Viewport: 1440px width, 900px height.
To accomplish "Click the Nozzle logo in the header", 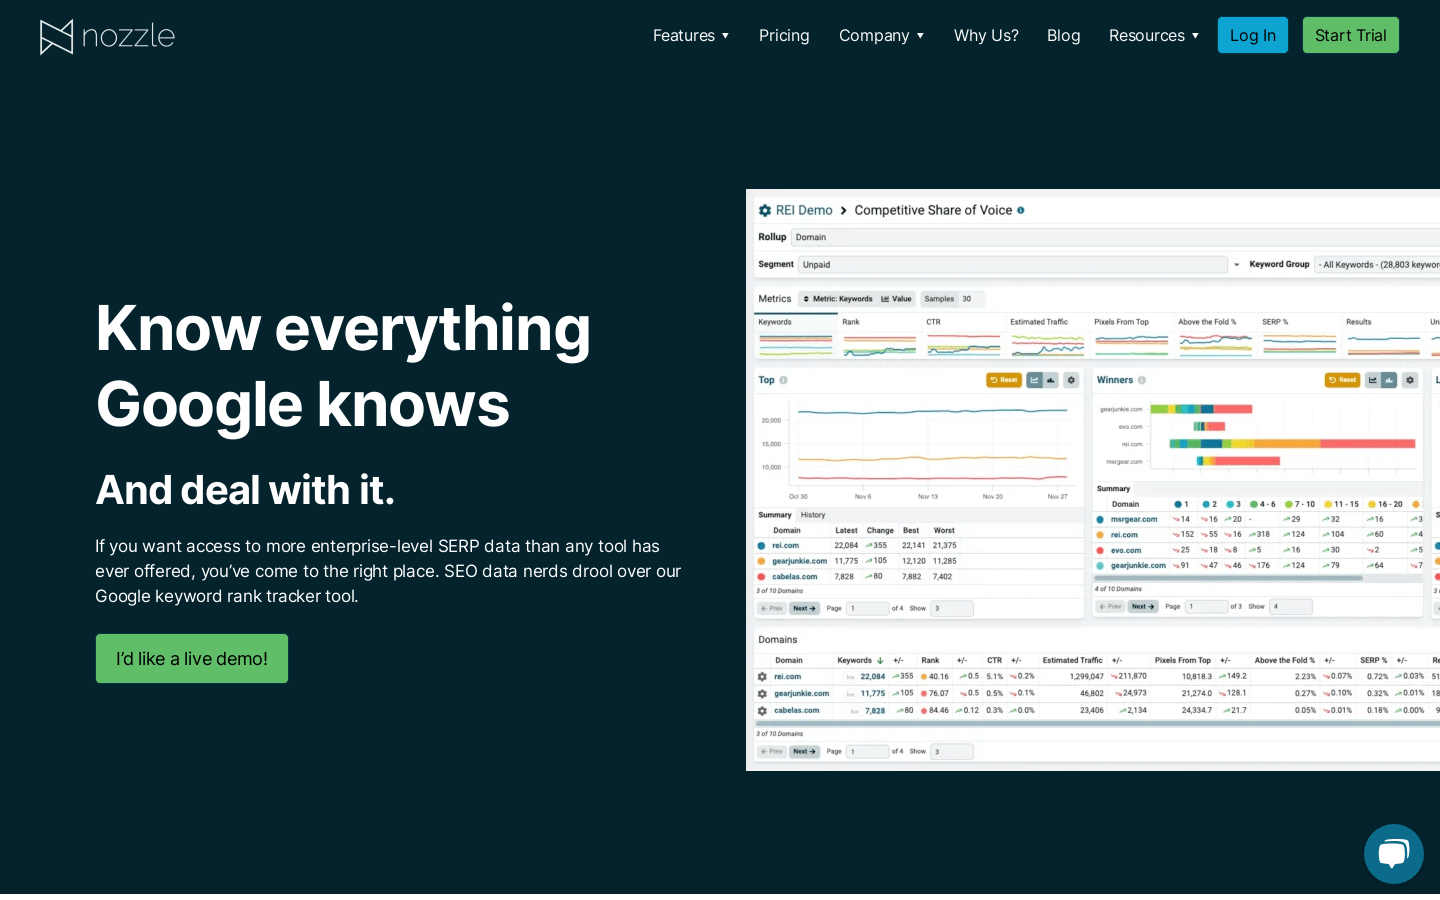I will 107,36.
